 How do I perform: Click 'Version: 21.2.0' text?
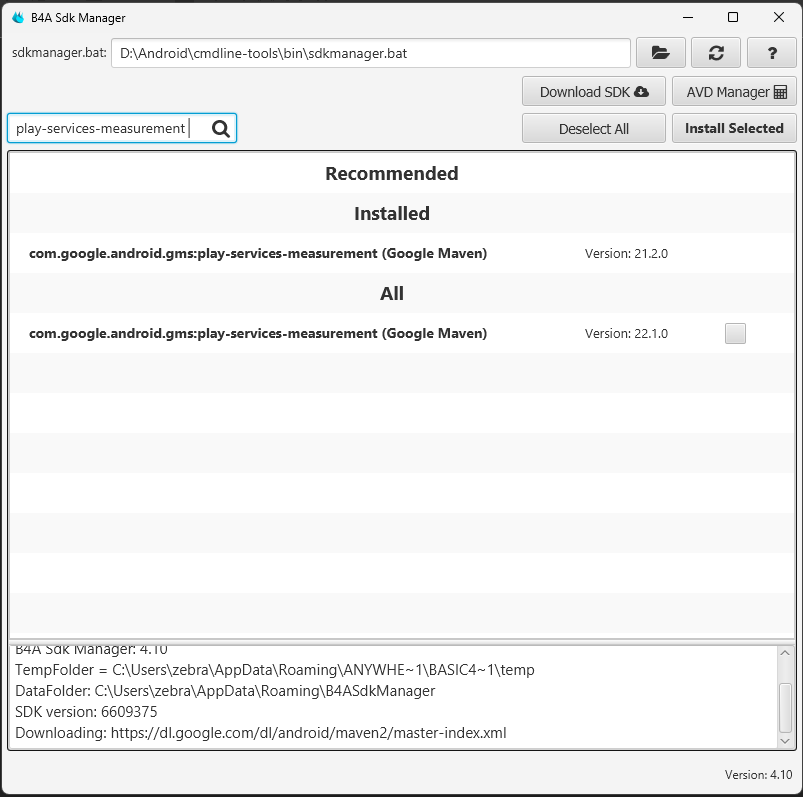click(626, 254)
